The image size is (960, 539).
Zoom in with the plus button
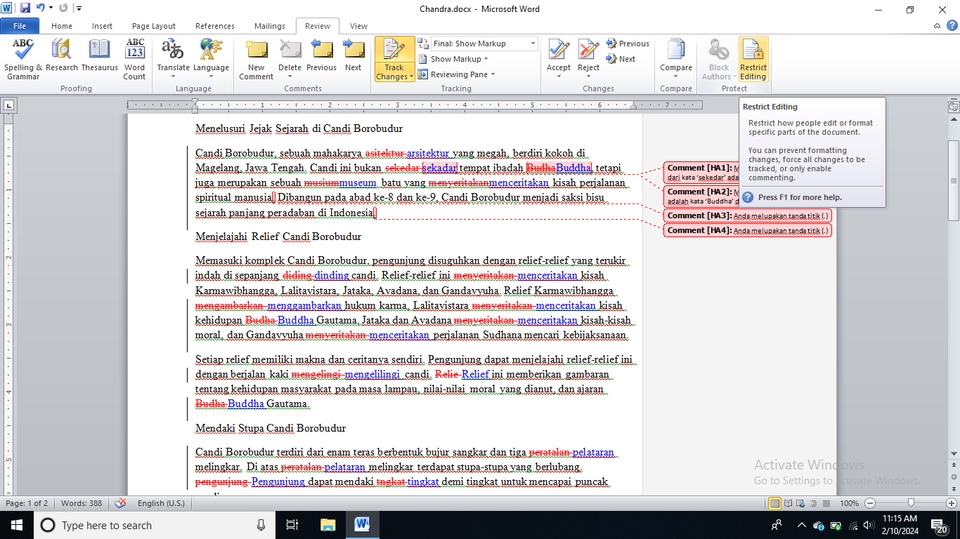pos(951,503)
